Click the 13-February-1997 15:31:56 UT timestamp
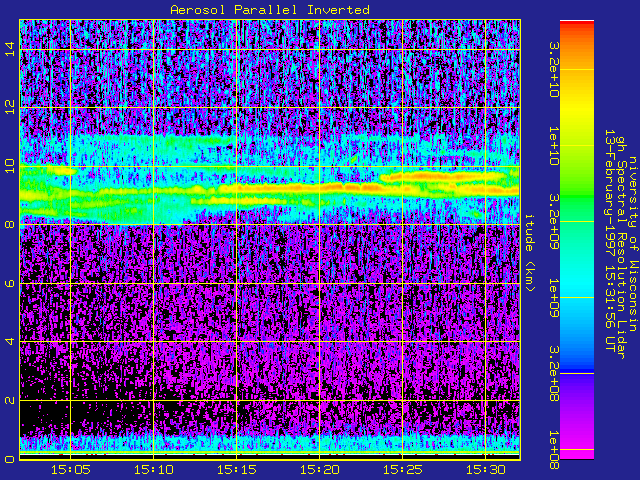 (x=610, y=241)
